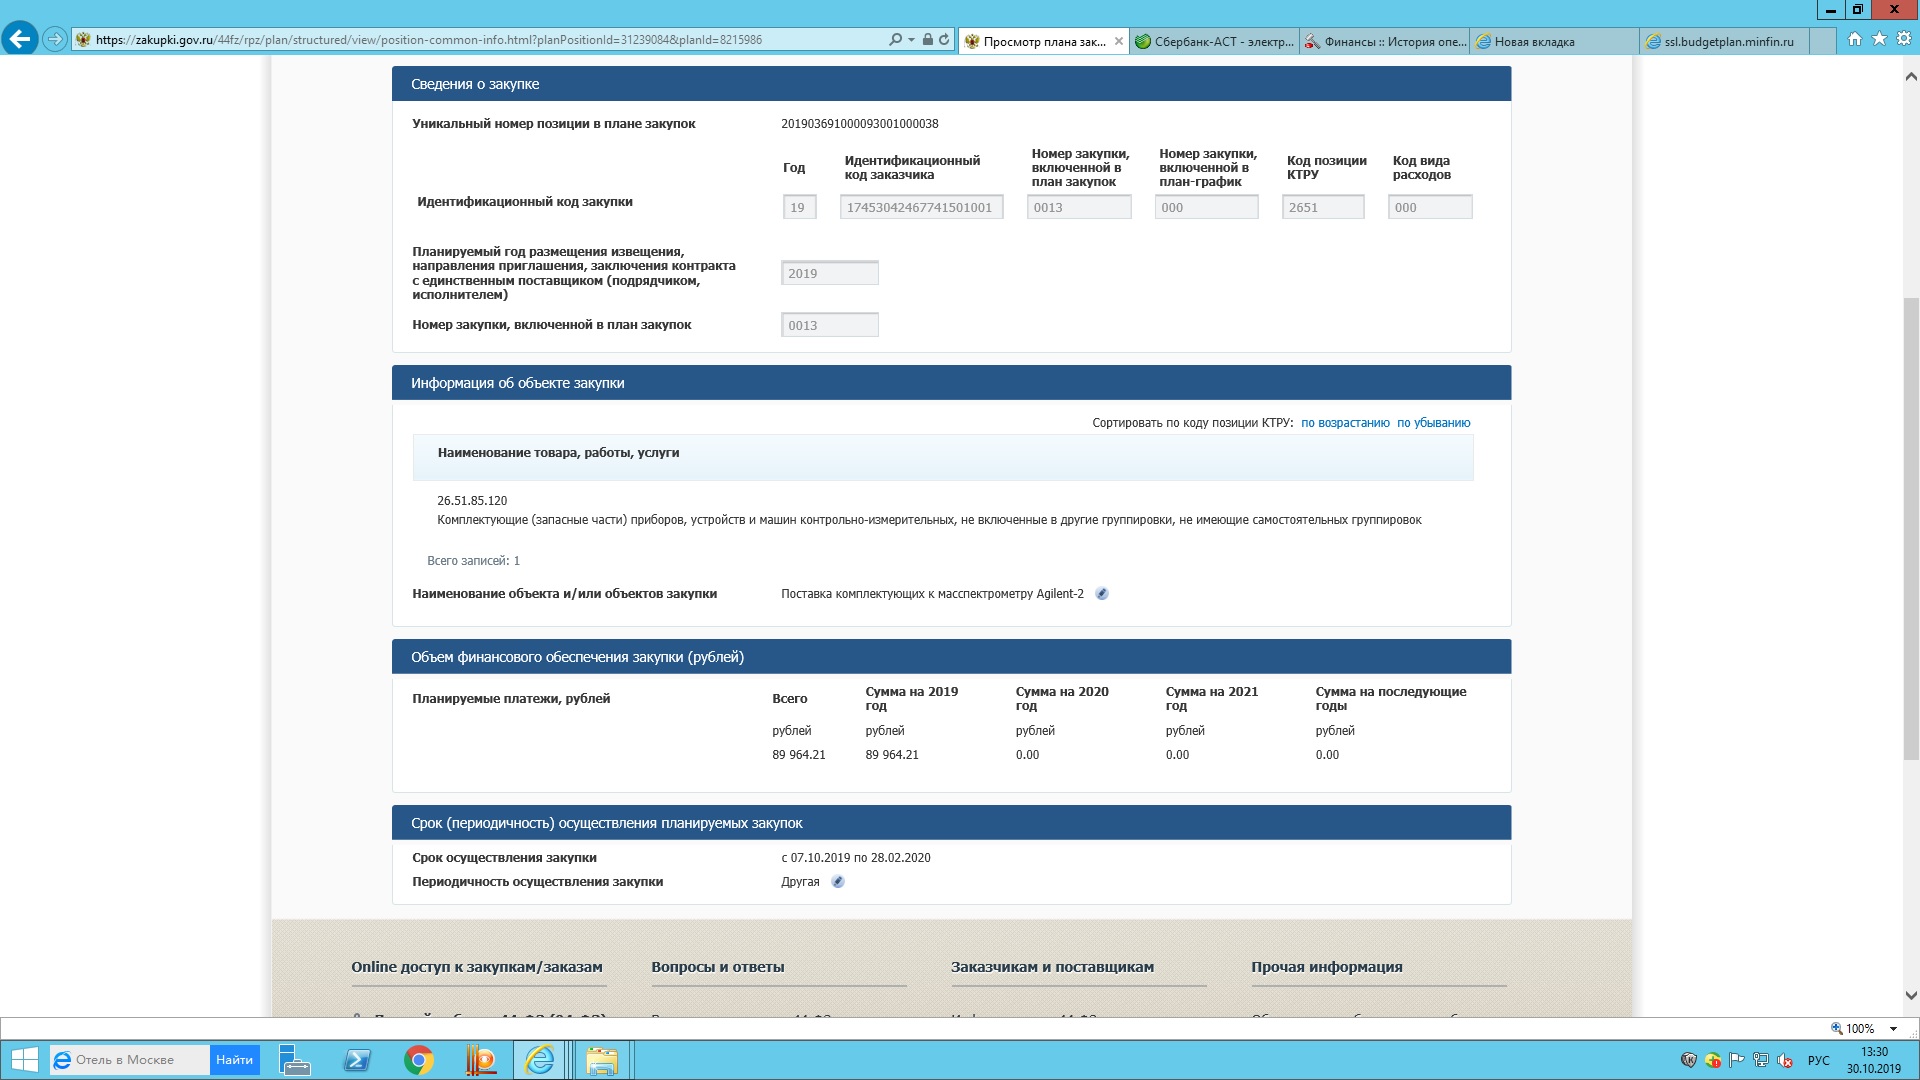Click the security lock icon in address bar
The width and height of the screenshot is (1920, 1080).
(x=928, y=40)
